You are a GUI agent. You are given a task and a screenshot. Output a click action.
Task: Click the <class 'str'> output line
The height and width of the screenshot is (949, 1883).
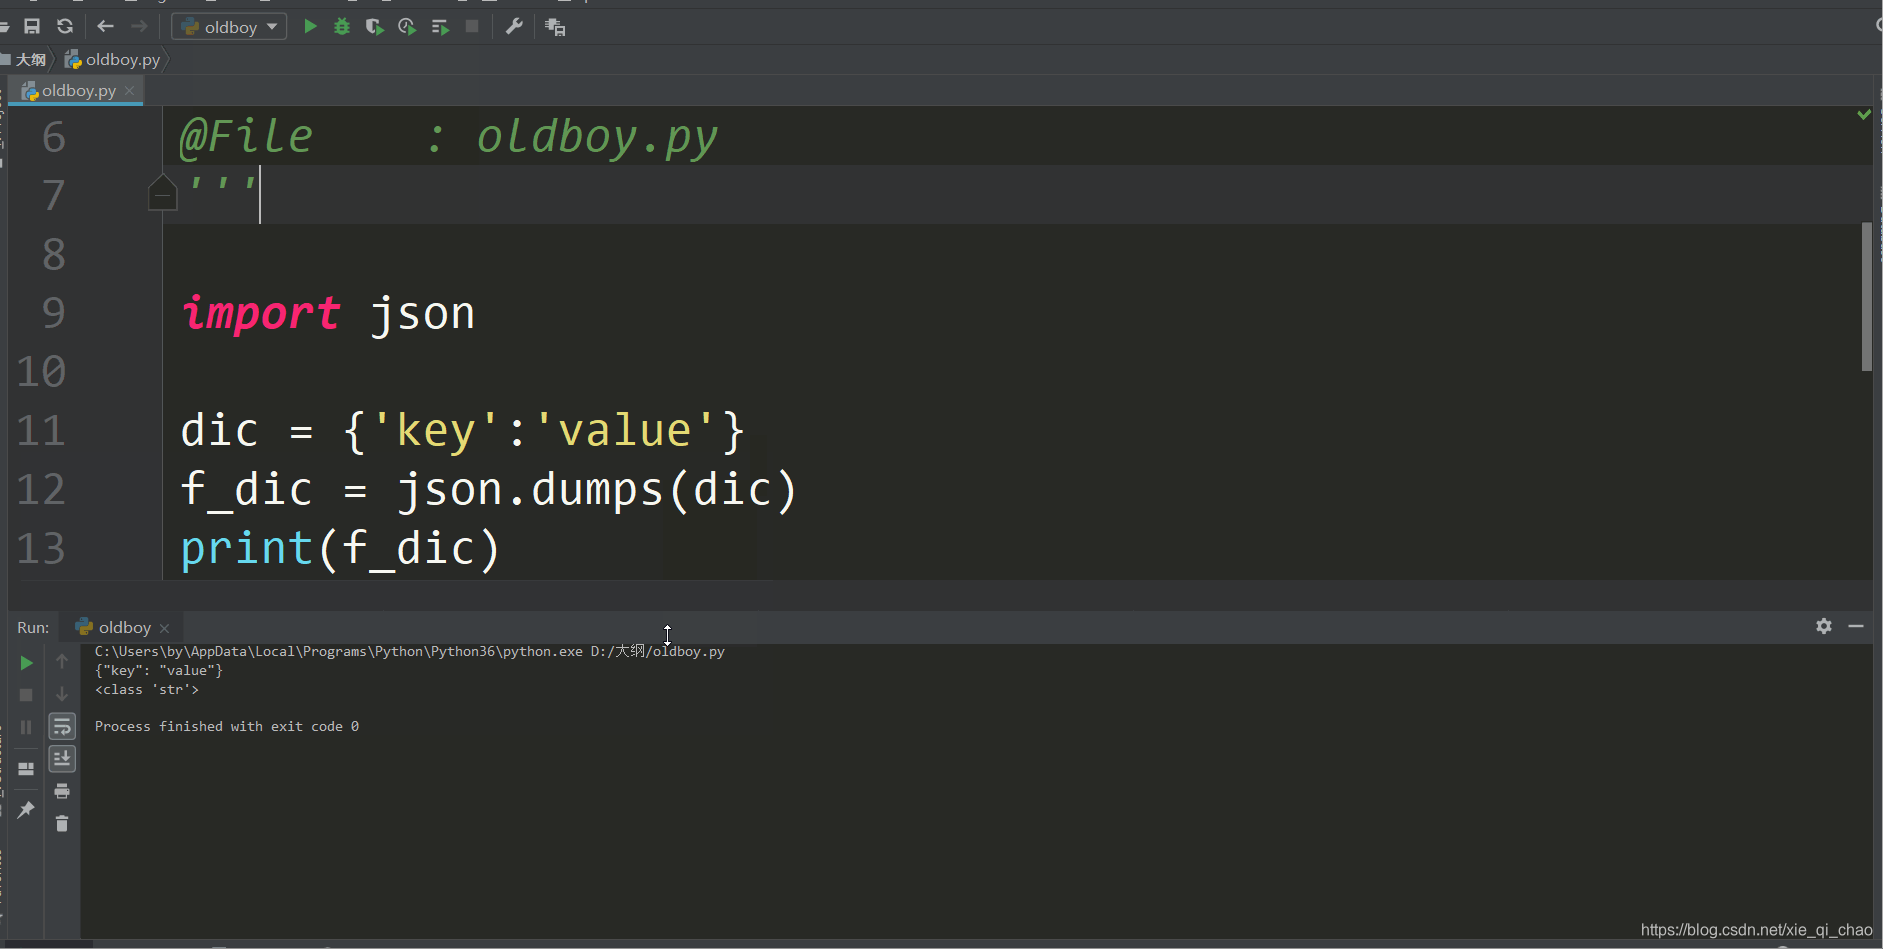[147, 690]
